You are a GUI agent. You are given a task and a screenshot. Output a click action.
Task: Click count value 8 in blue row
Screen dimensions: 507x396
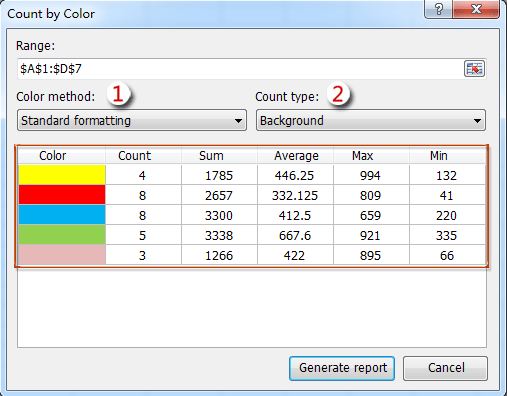pyautogui.click(x=142, y=216)
